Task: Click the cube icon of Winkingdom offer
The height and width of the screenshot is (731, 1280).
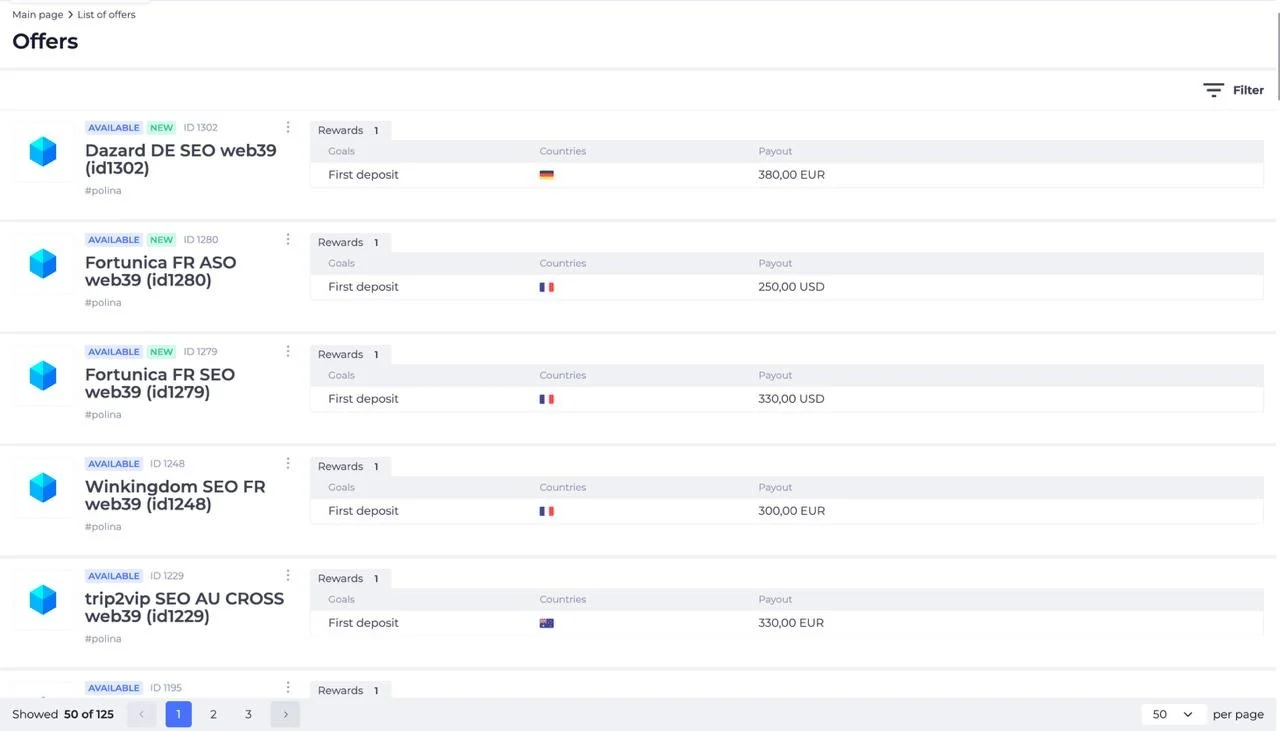Action: click(43, 487)
